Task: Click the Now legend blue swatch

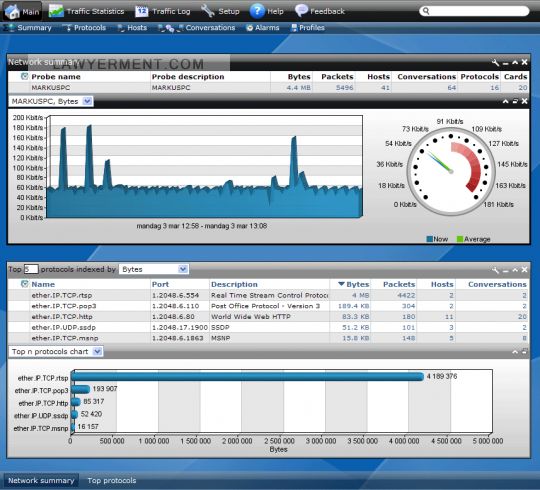Action: 430,239
